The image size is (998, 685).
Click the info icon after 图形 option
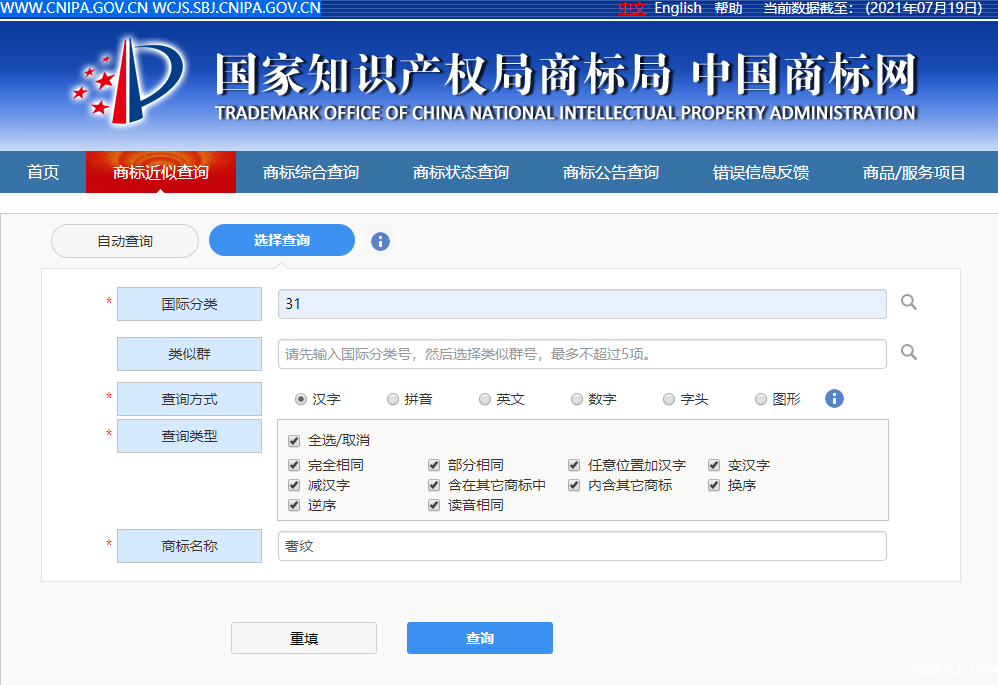pyautogui.click(x=834, y=399)
